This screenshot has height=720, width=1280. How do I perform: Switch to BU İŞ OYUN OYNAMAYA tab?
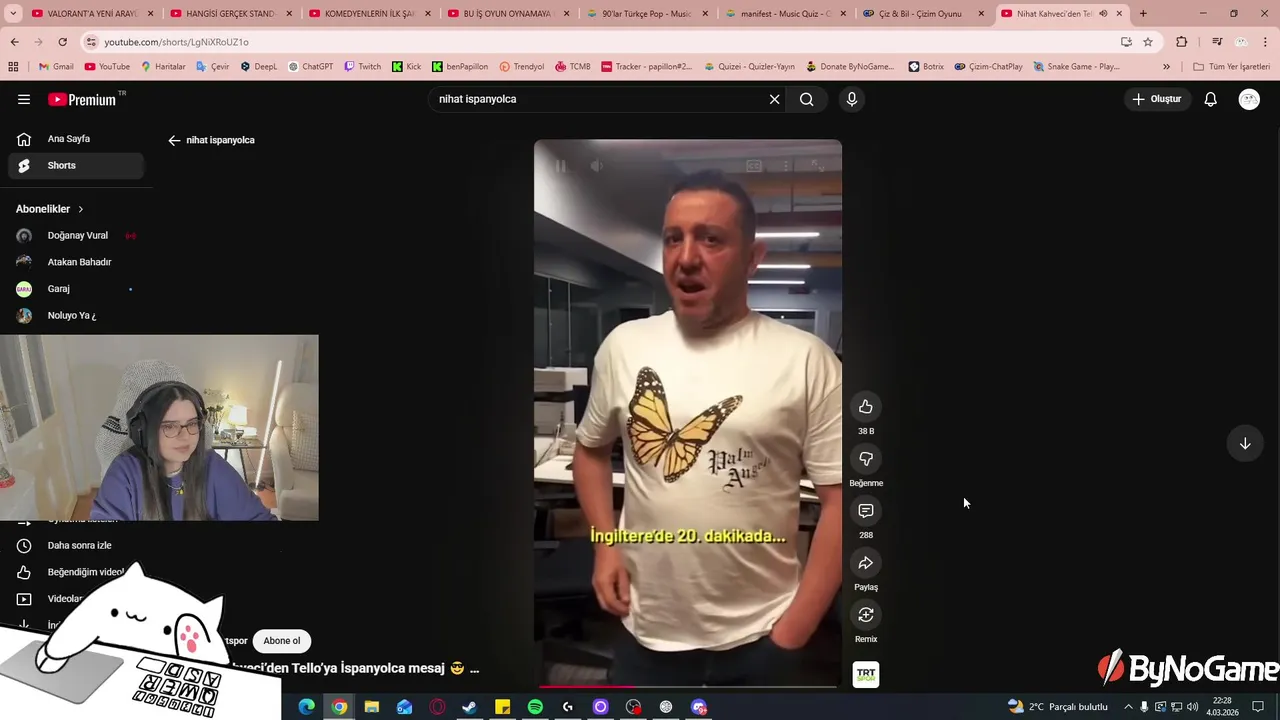[x=507, y=14]
